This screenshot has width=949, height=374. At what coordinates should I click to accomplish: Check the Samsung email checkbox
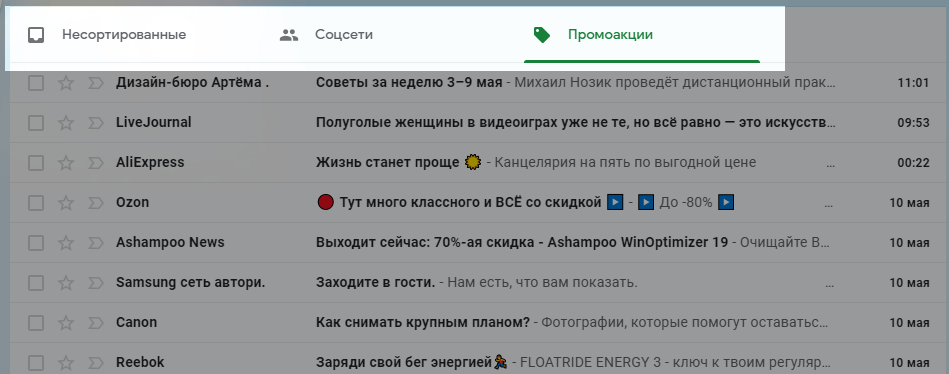(x=36, y=283)
